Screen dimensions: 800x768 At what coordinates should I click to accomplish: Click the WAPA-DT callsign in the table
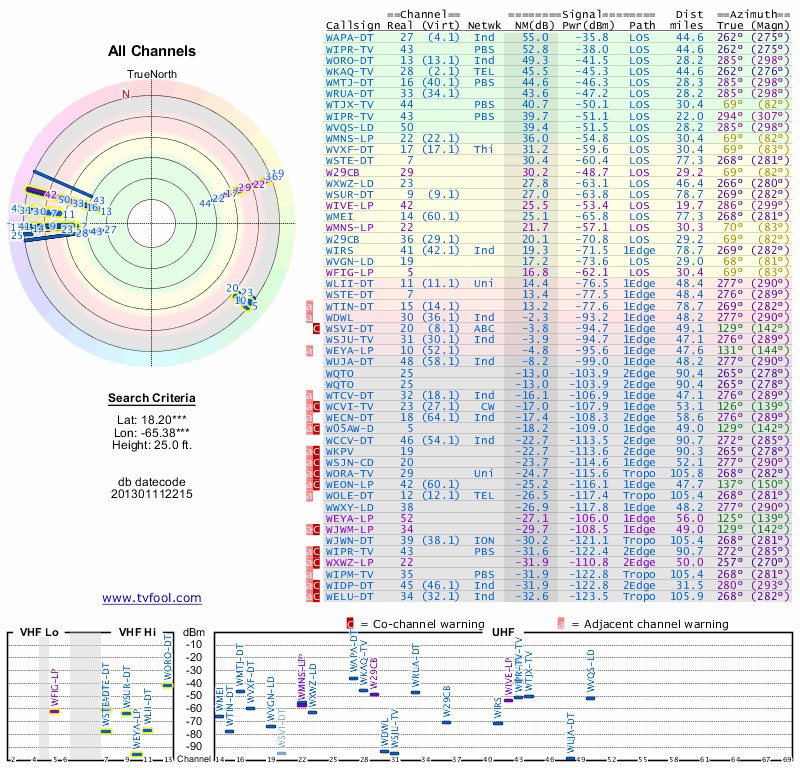[349, 38]
